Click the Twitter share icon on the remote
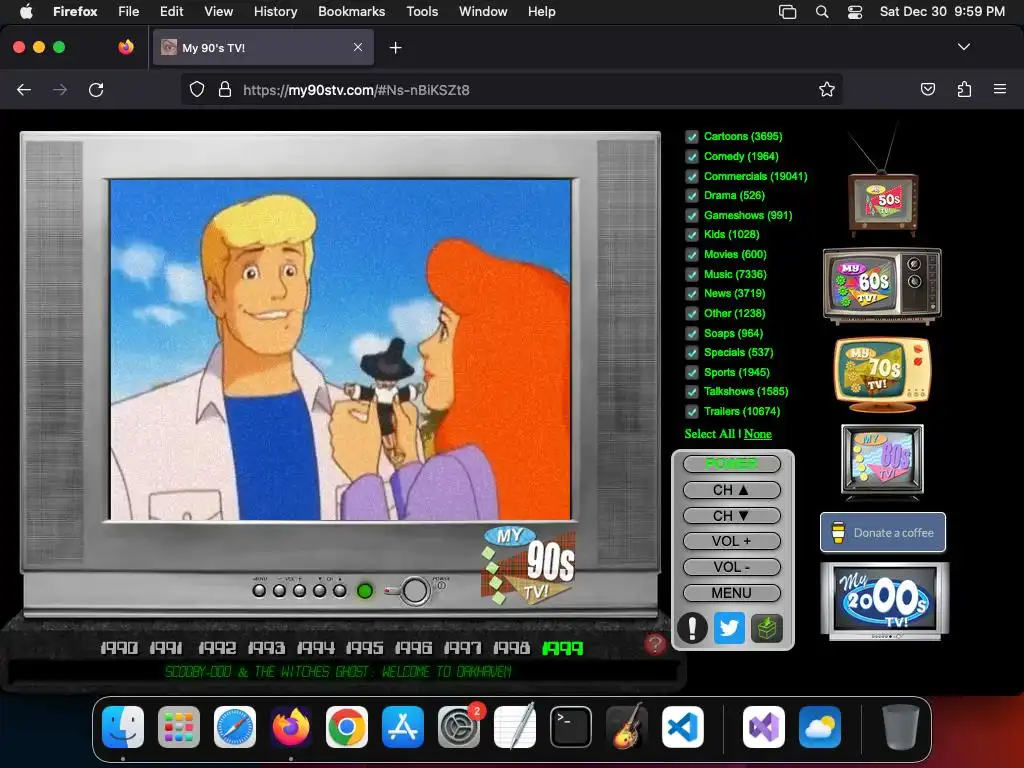Viewport: 1024px width, 768px height. click(x=729, y=628)
